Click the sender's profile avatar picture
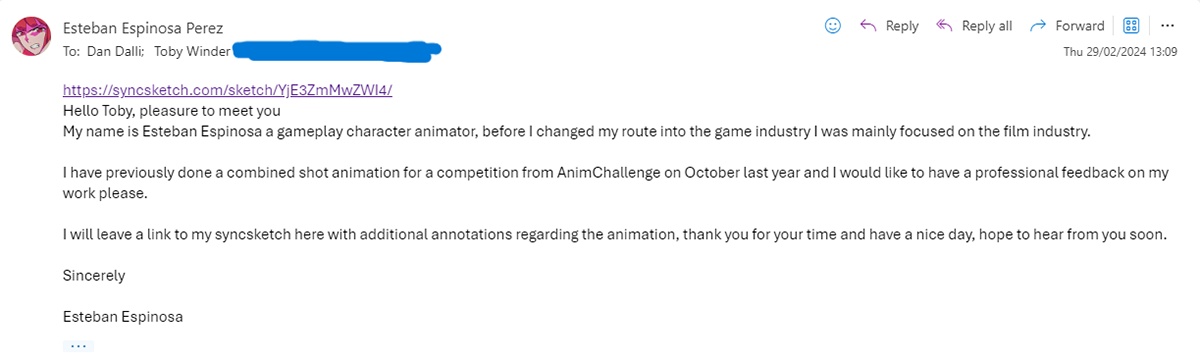Image resolution: width=1200 pixels, height=361 pixels. [x=32, y=37]
